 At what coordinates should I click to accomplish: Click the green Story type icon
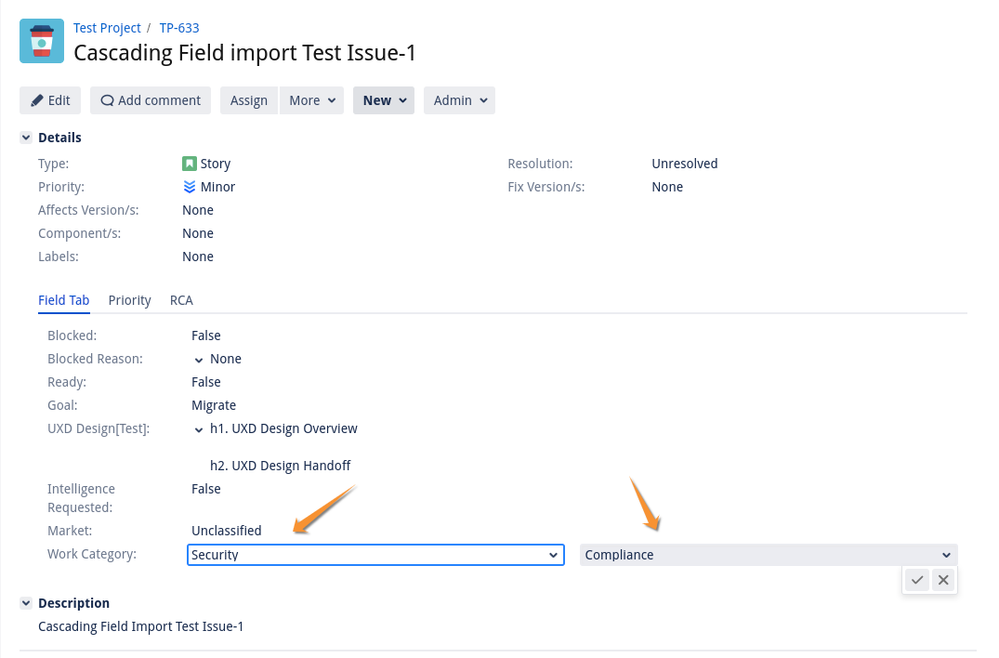point(189,163)
